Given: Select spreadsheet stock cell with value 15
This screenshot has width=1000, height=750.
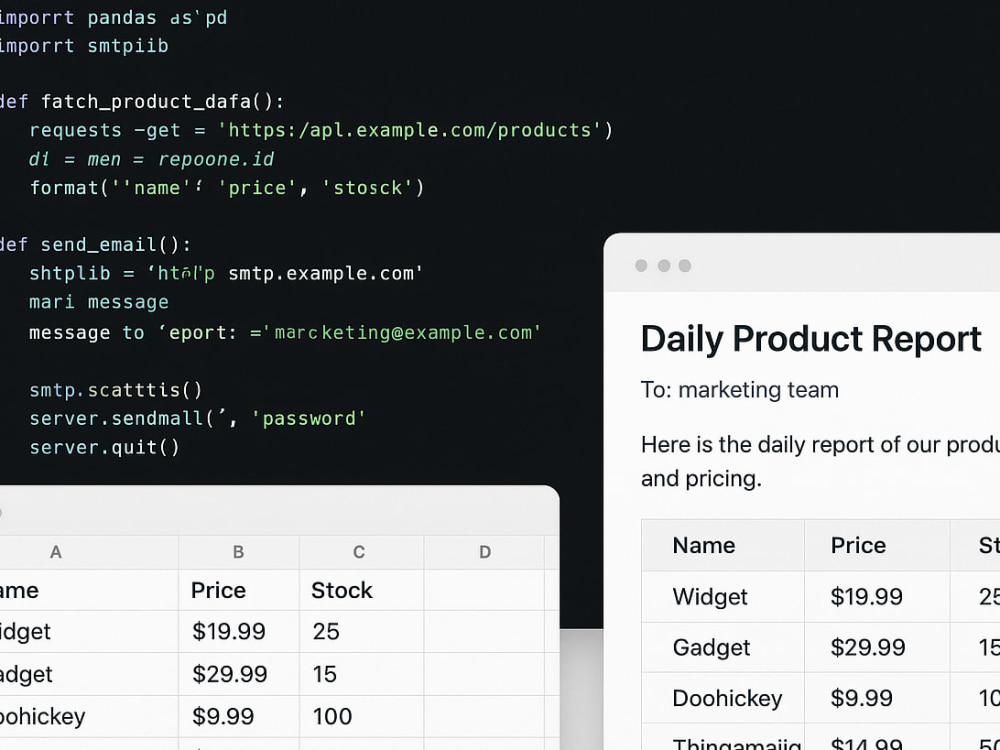Looking at the screenshot, I should point(361,674).
